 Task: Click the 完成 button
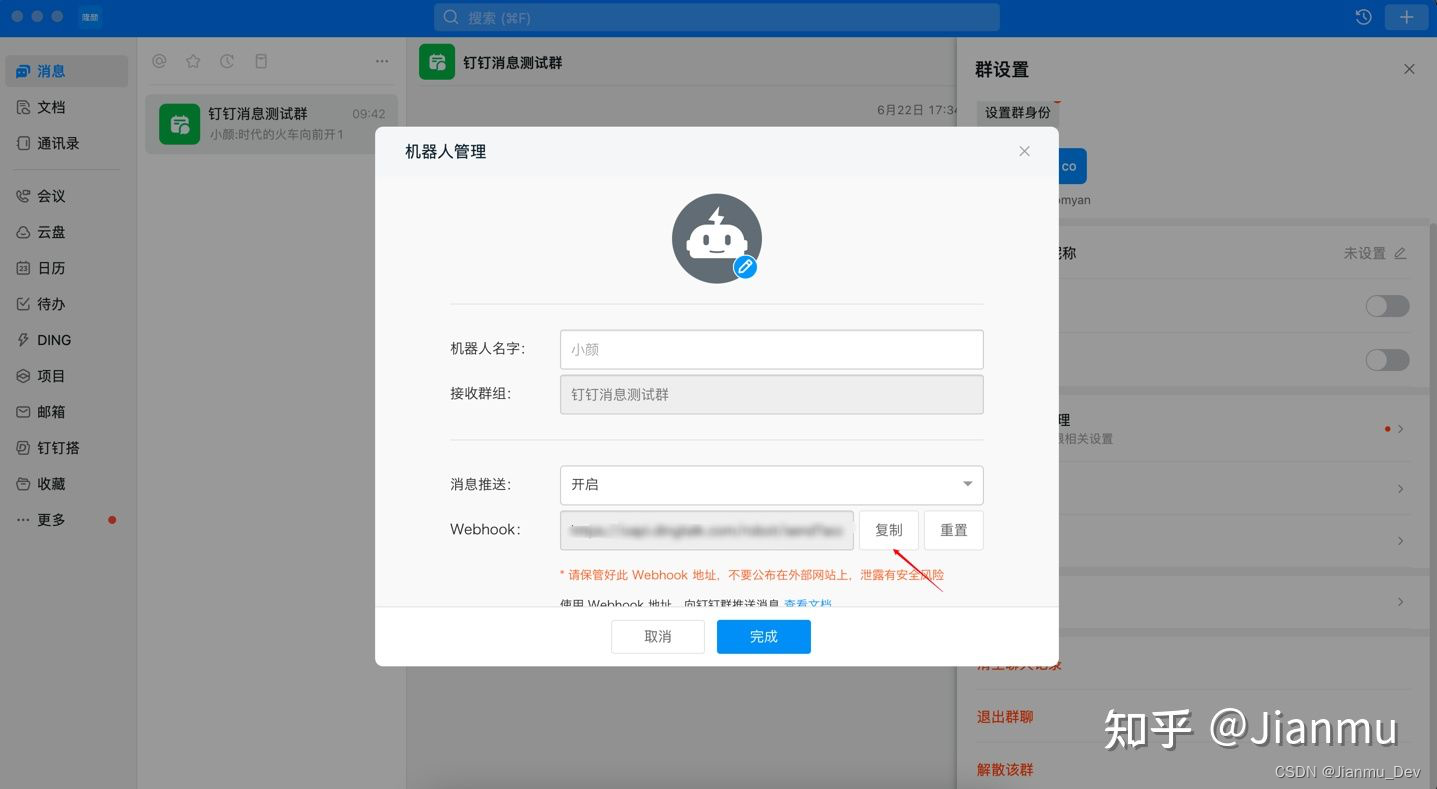pyautogui.click(x=763, y=636)
